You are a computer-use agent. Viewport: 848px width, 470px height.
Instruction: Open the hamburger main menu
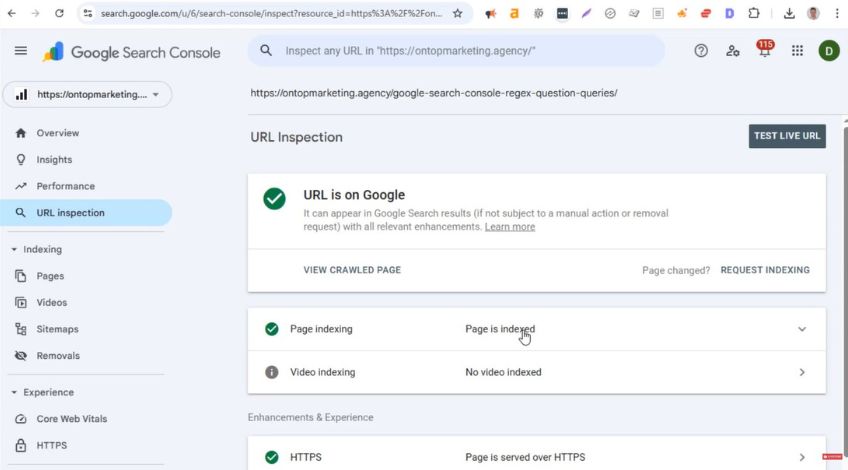(21, 51)
